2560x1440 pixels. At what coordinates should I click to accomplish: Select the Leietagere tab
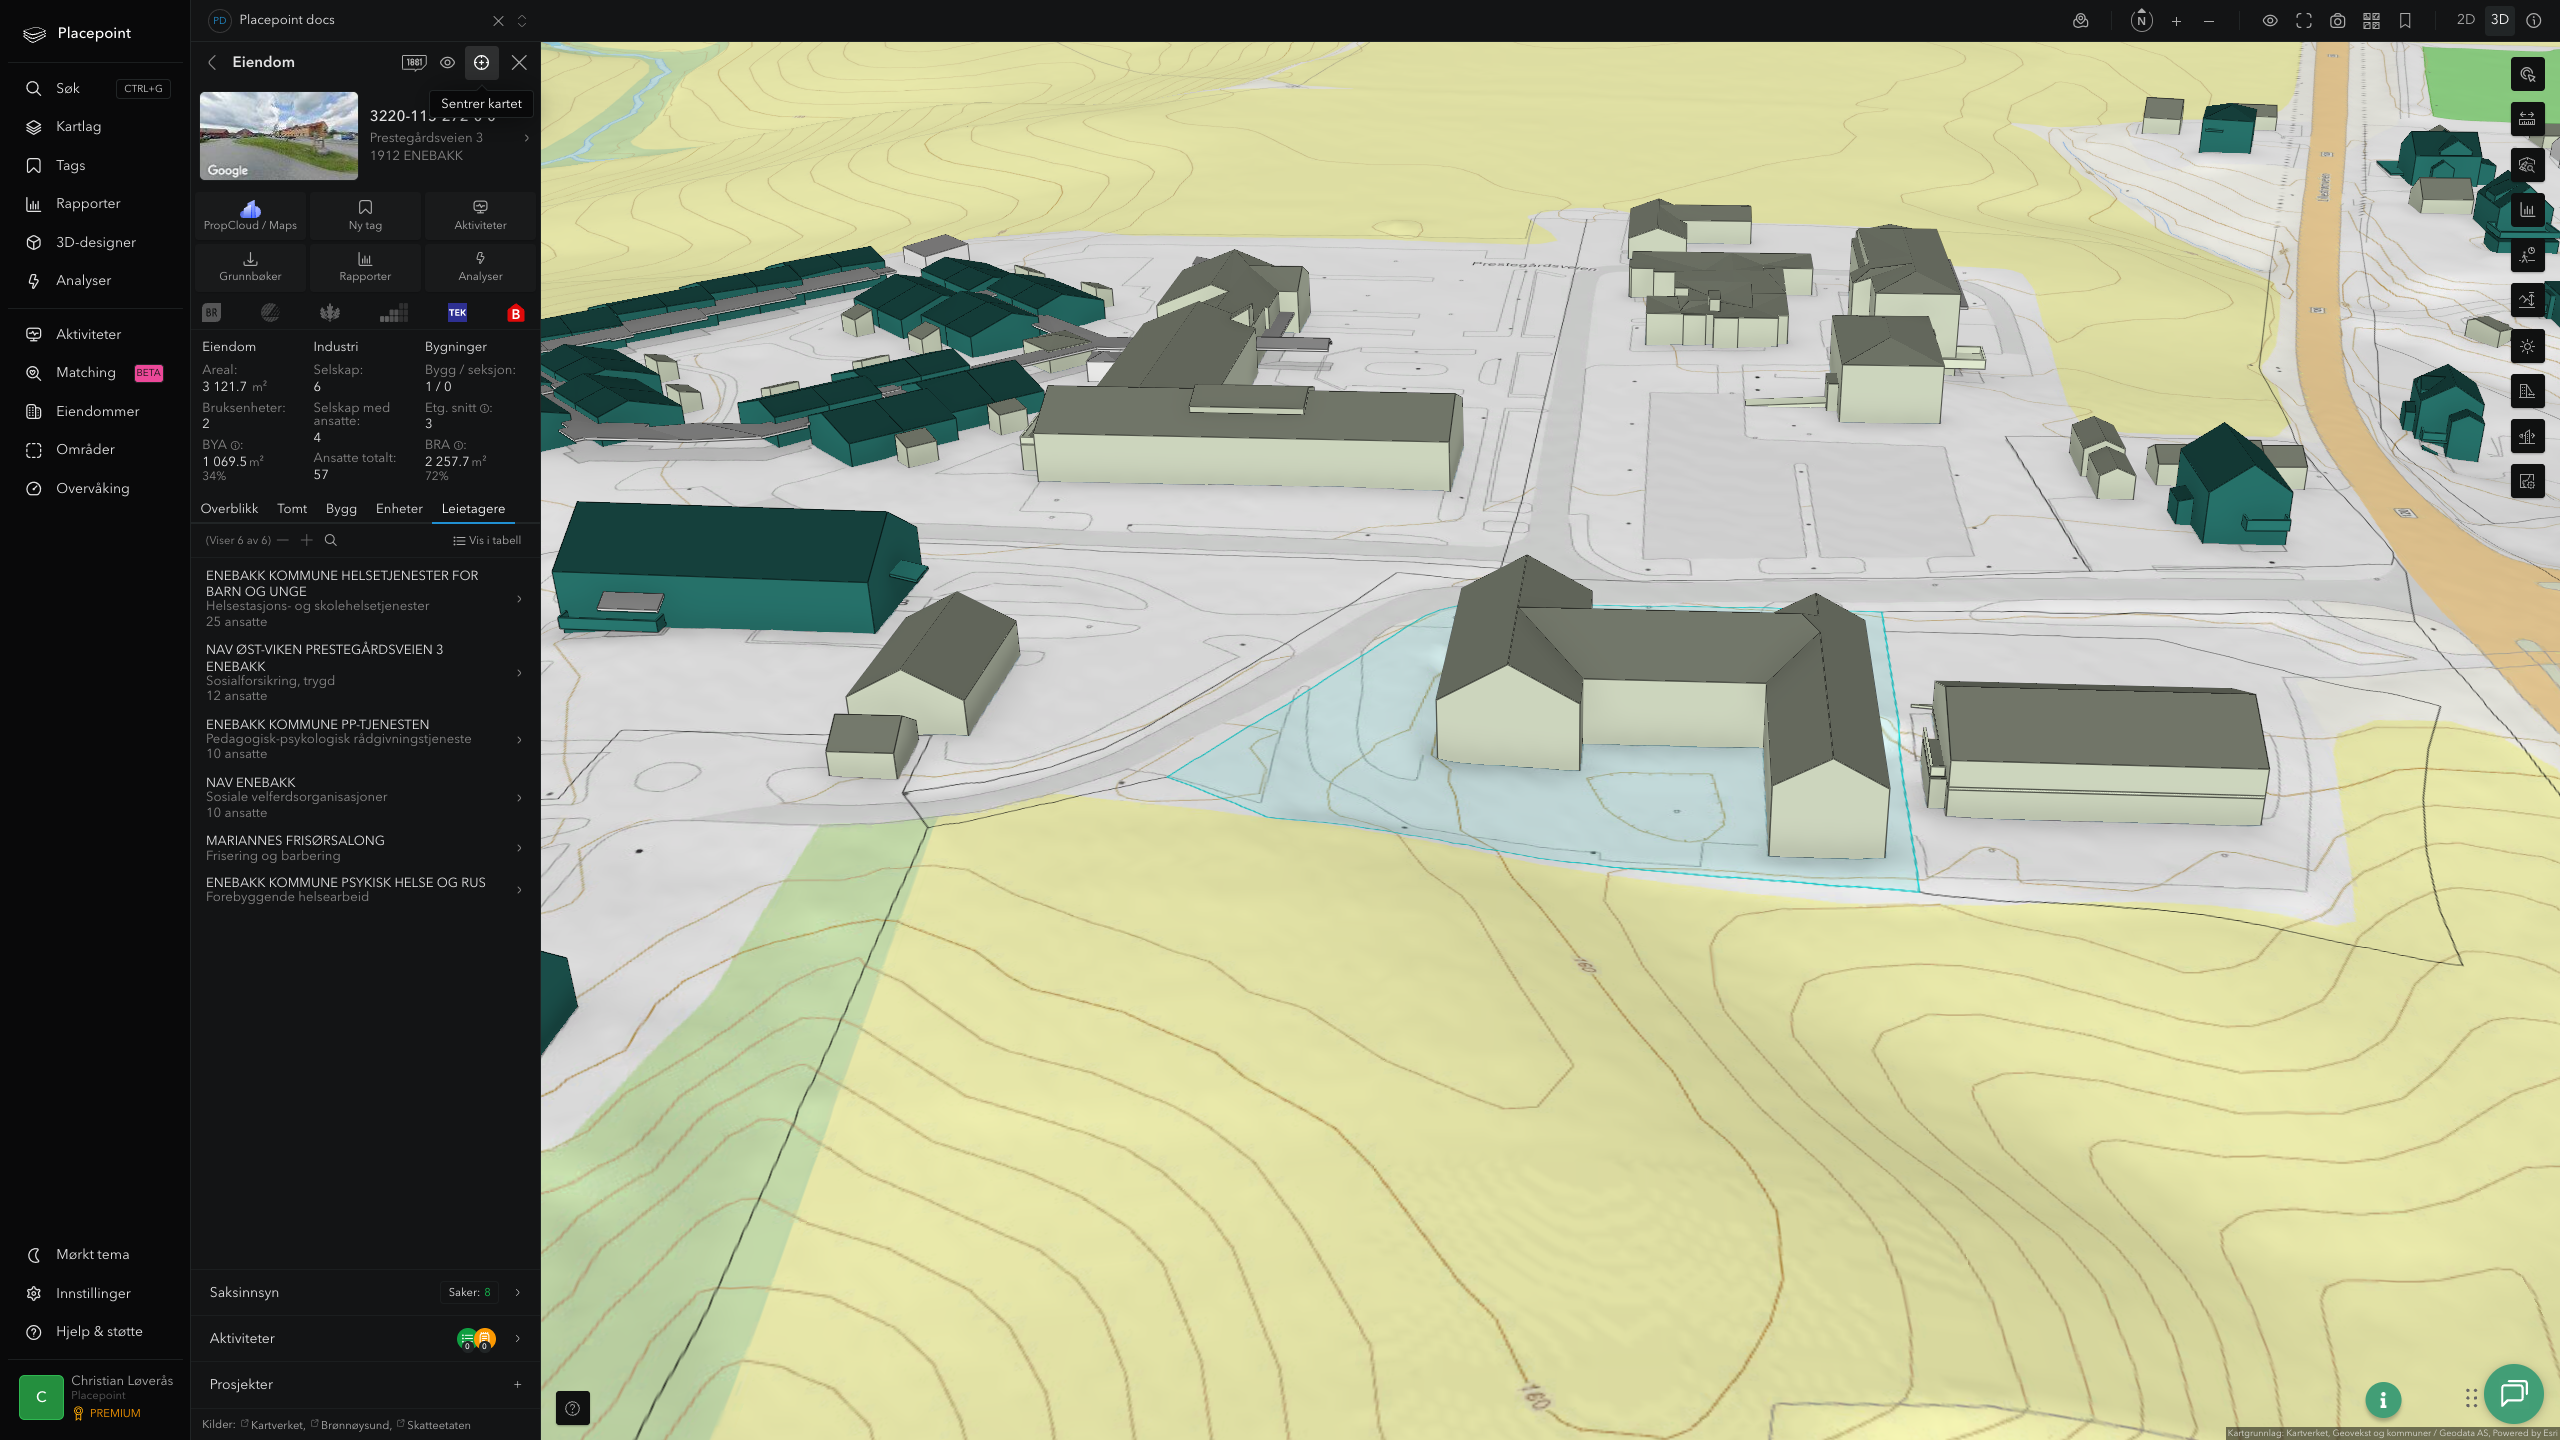tap(473, 508)
